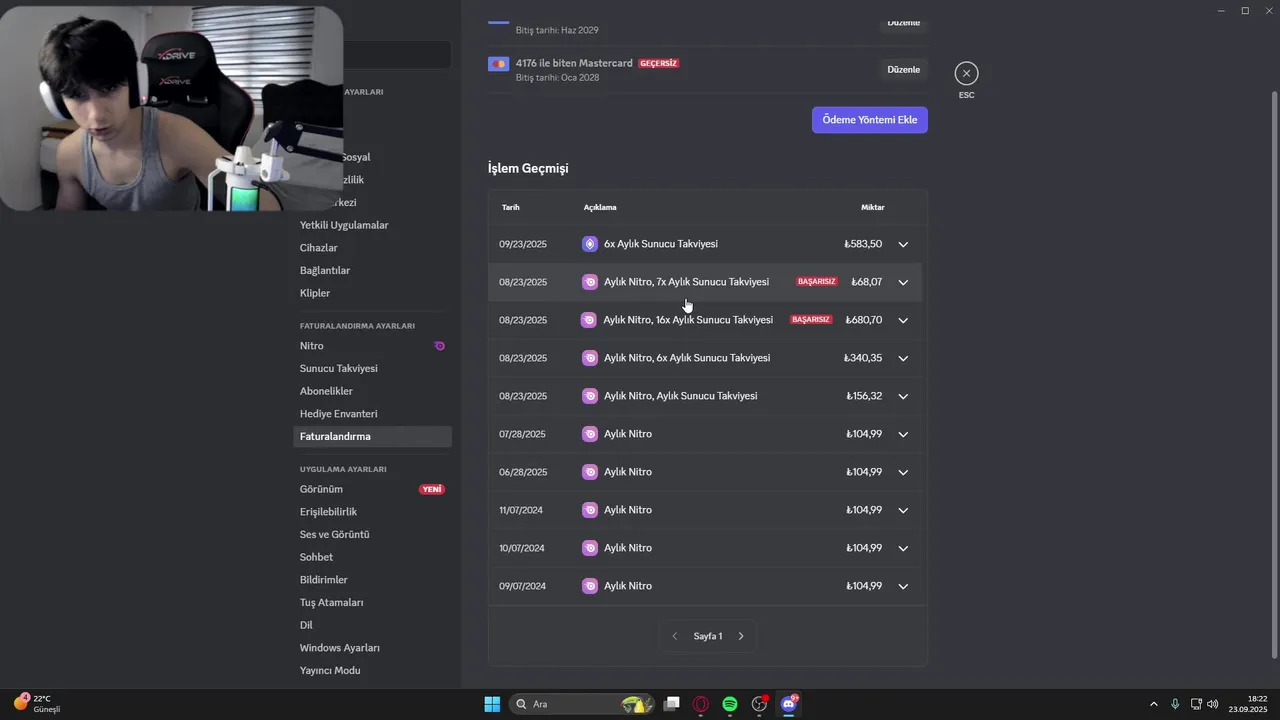Click the Nitro icon on the 11/07/2024 row
1280x720 pixels.
point(590,510)
